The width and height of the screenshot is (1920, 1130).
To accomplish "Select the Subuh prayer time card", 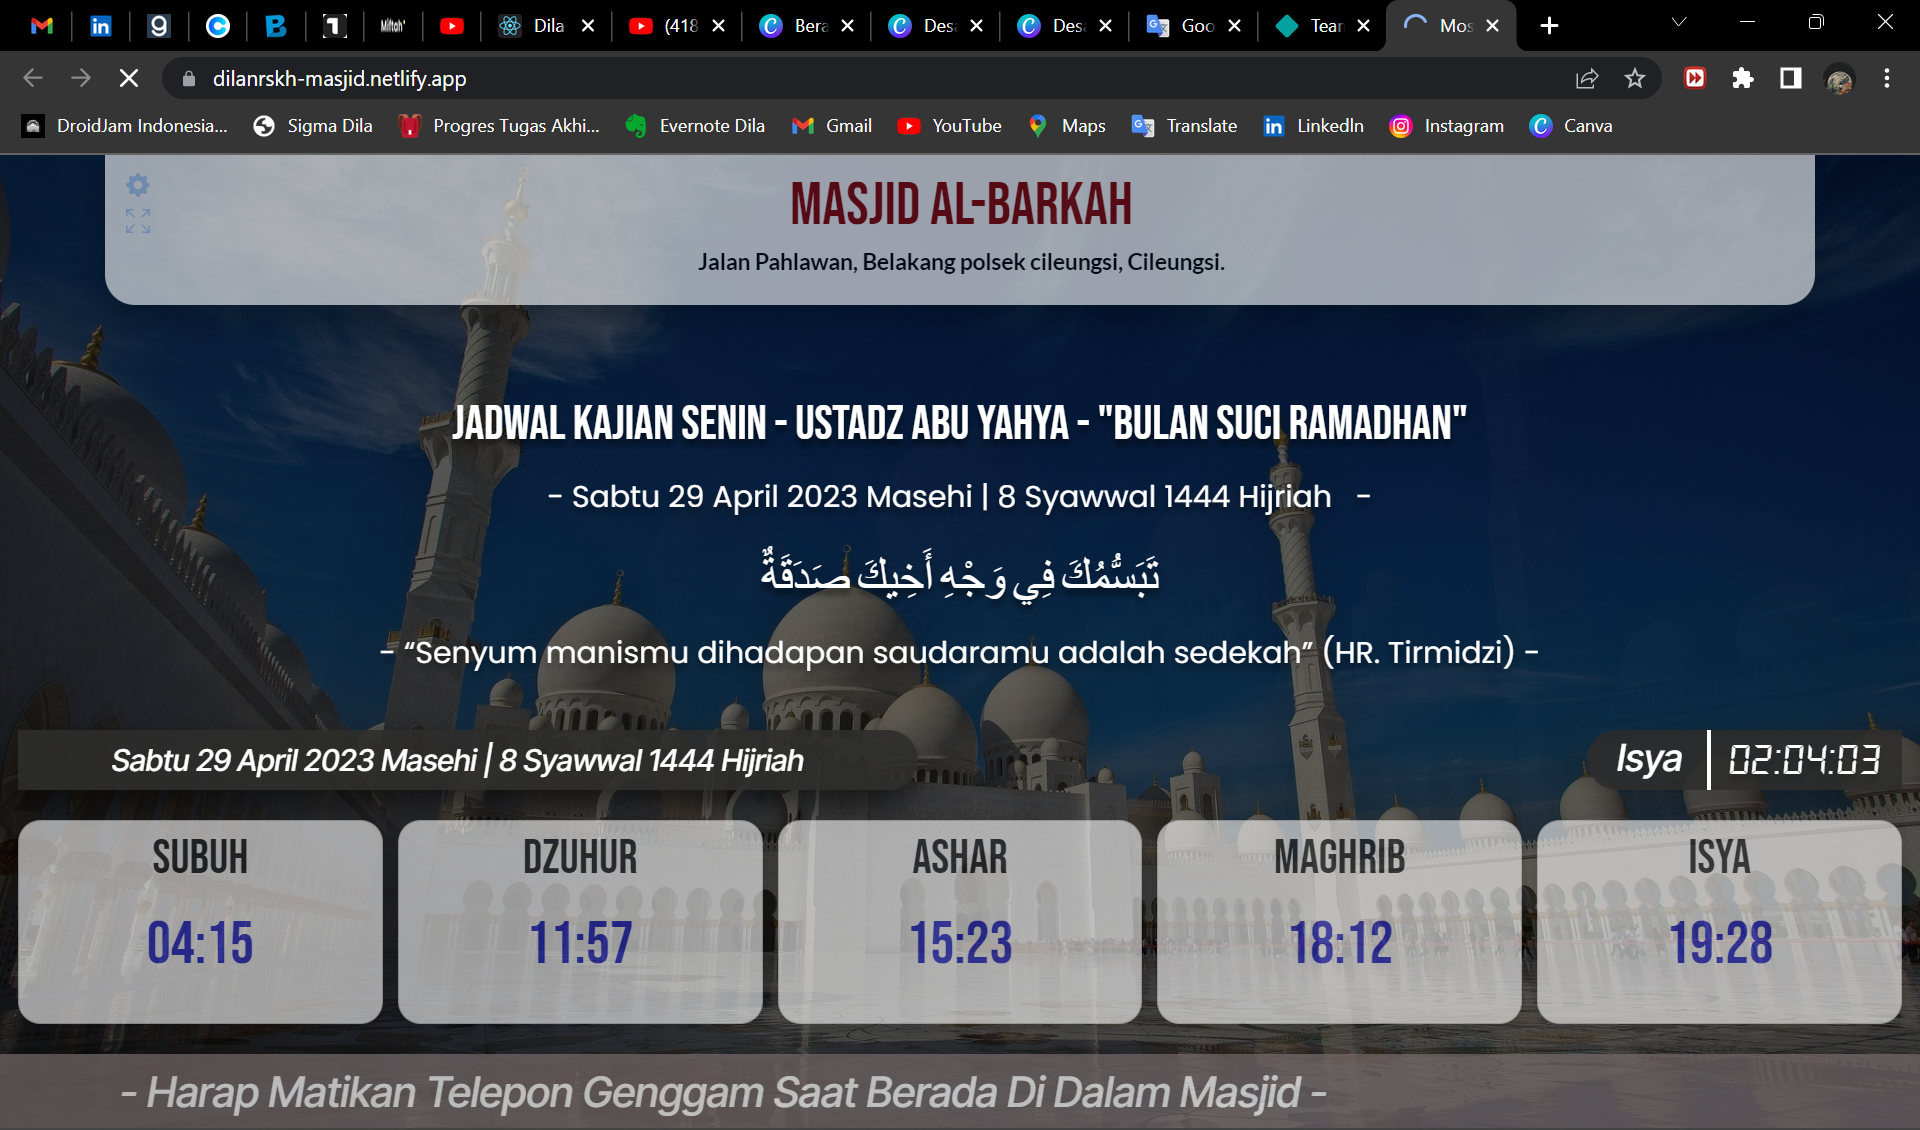I will [200, 921].
